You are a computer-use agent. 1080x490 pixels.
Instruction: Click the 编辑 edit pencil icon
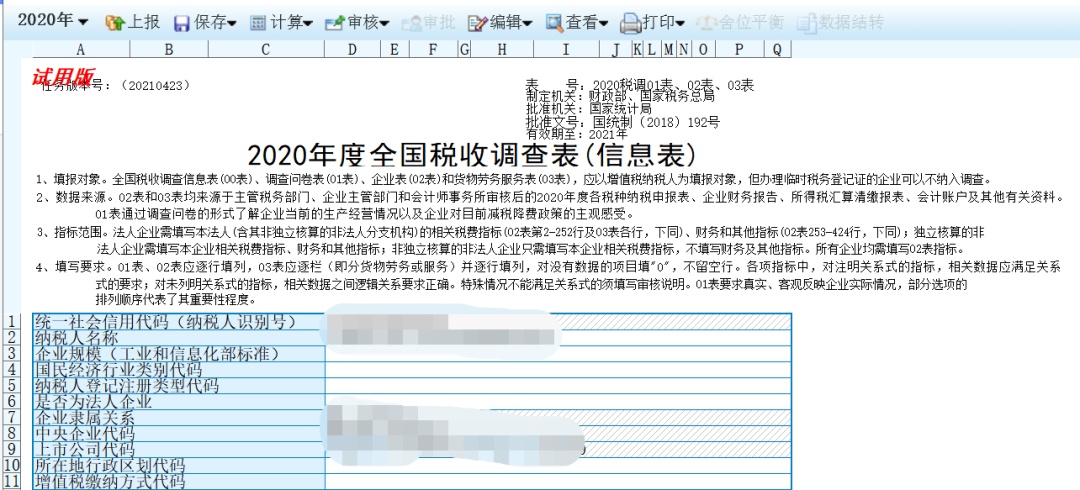[x=478, y=22]
